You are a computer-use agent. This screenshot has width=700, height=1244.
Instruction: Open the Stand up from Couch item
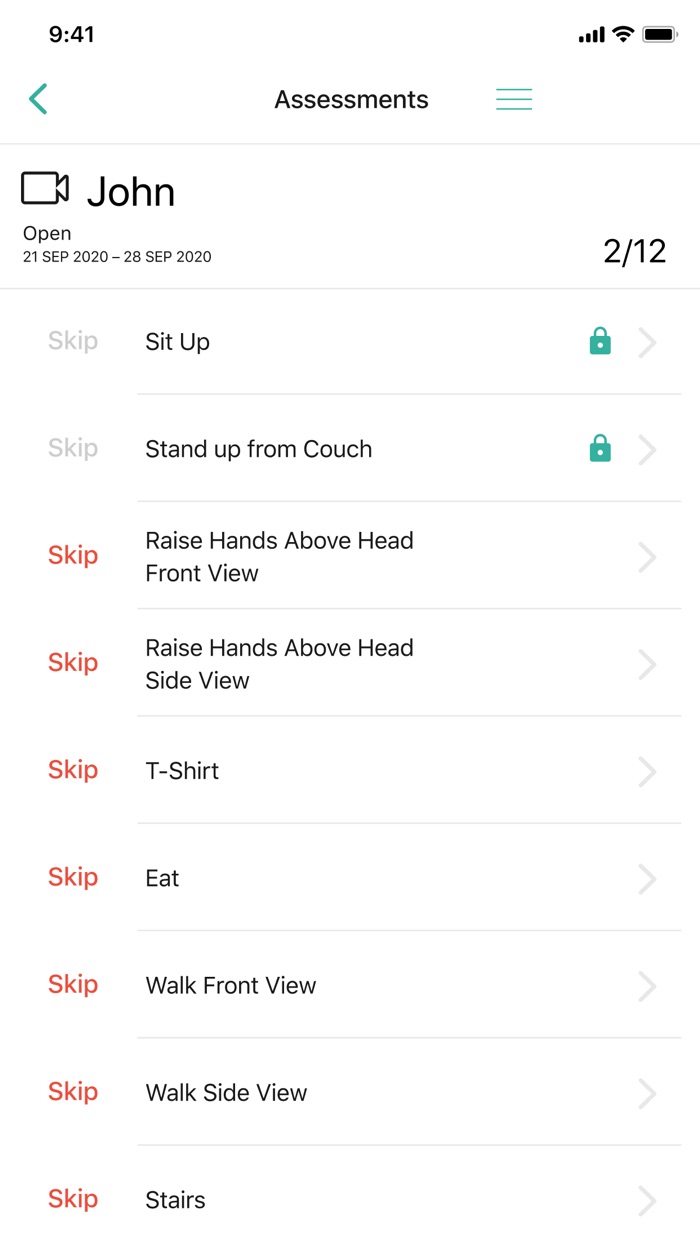tap(258, 450)
